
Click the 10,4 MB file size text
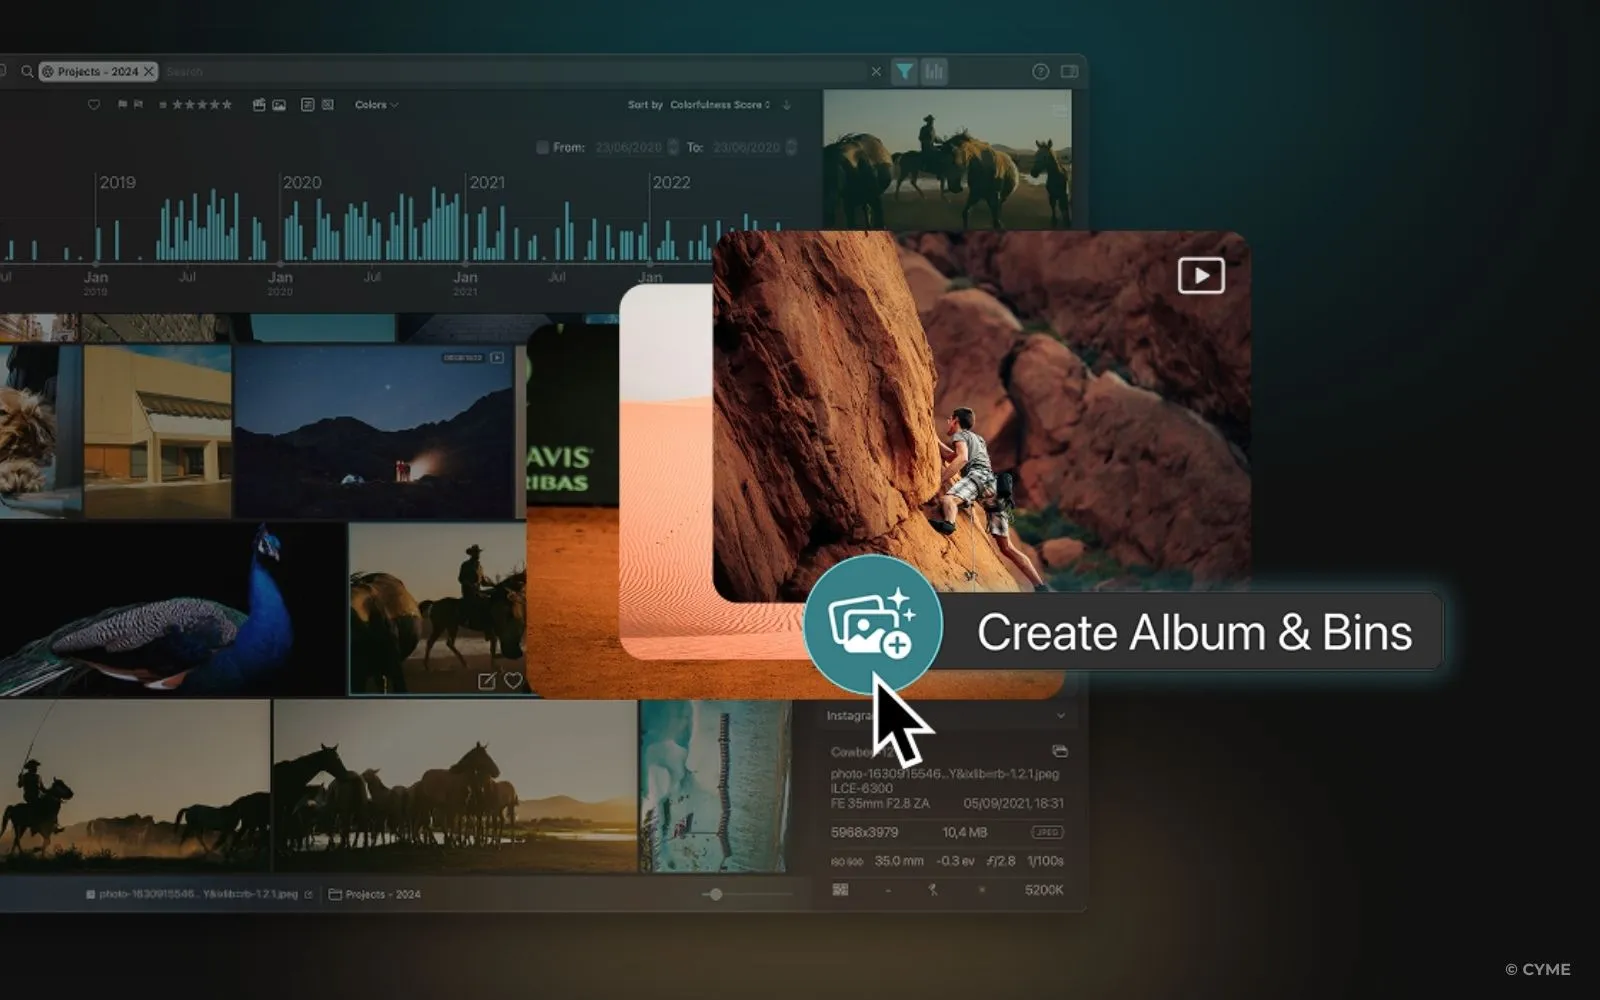(964, 832)
